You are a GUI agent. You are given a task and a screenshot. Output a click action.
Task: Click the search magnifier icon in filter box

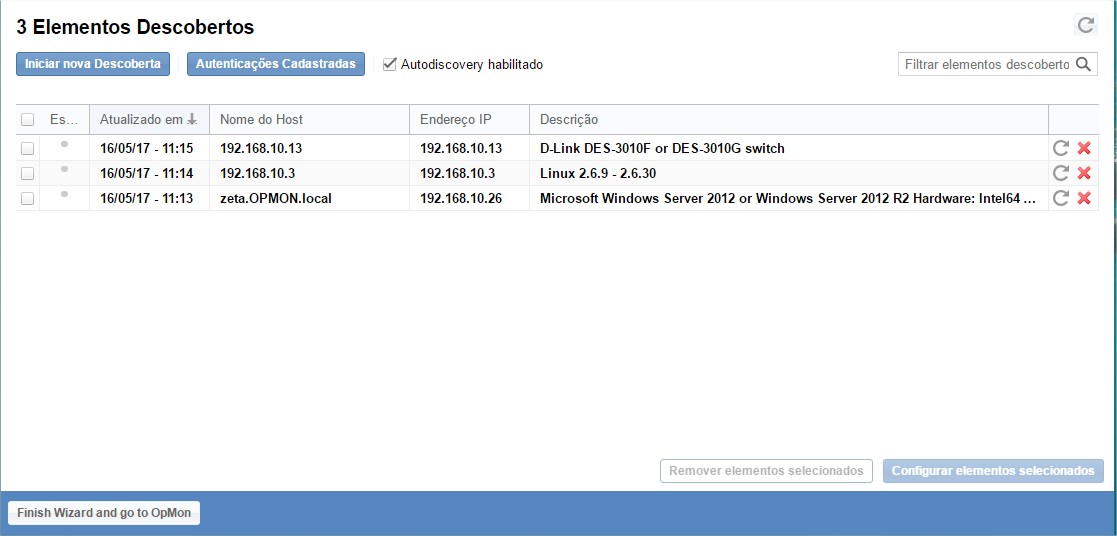[x=1083, y=64]
